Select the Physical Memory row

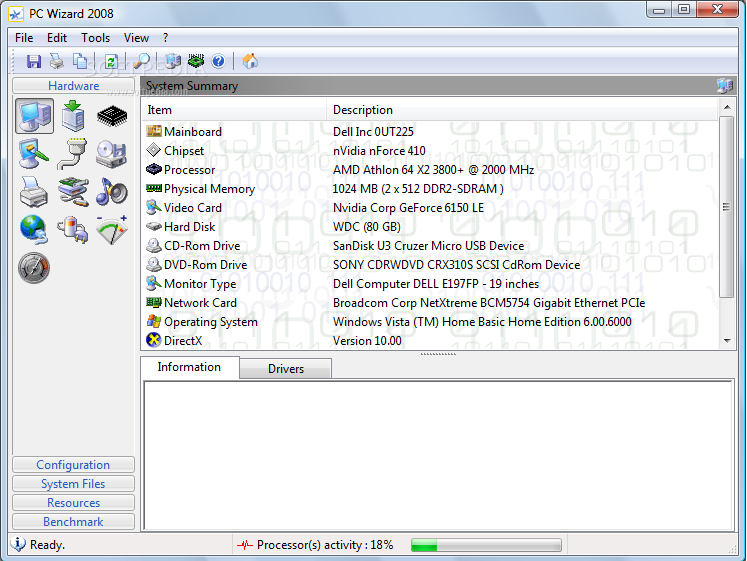tap(429, 189)
